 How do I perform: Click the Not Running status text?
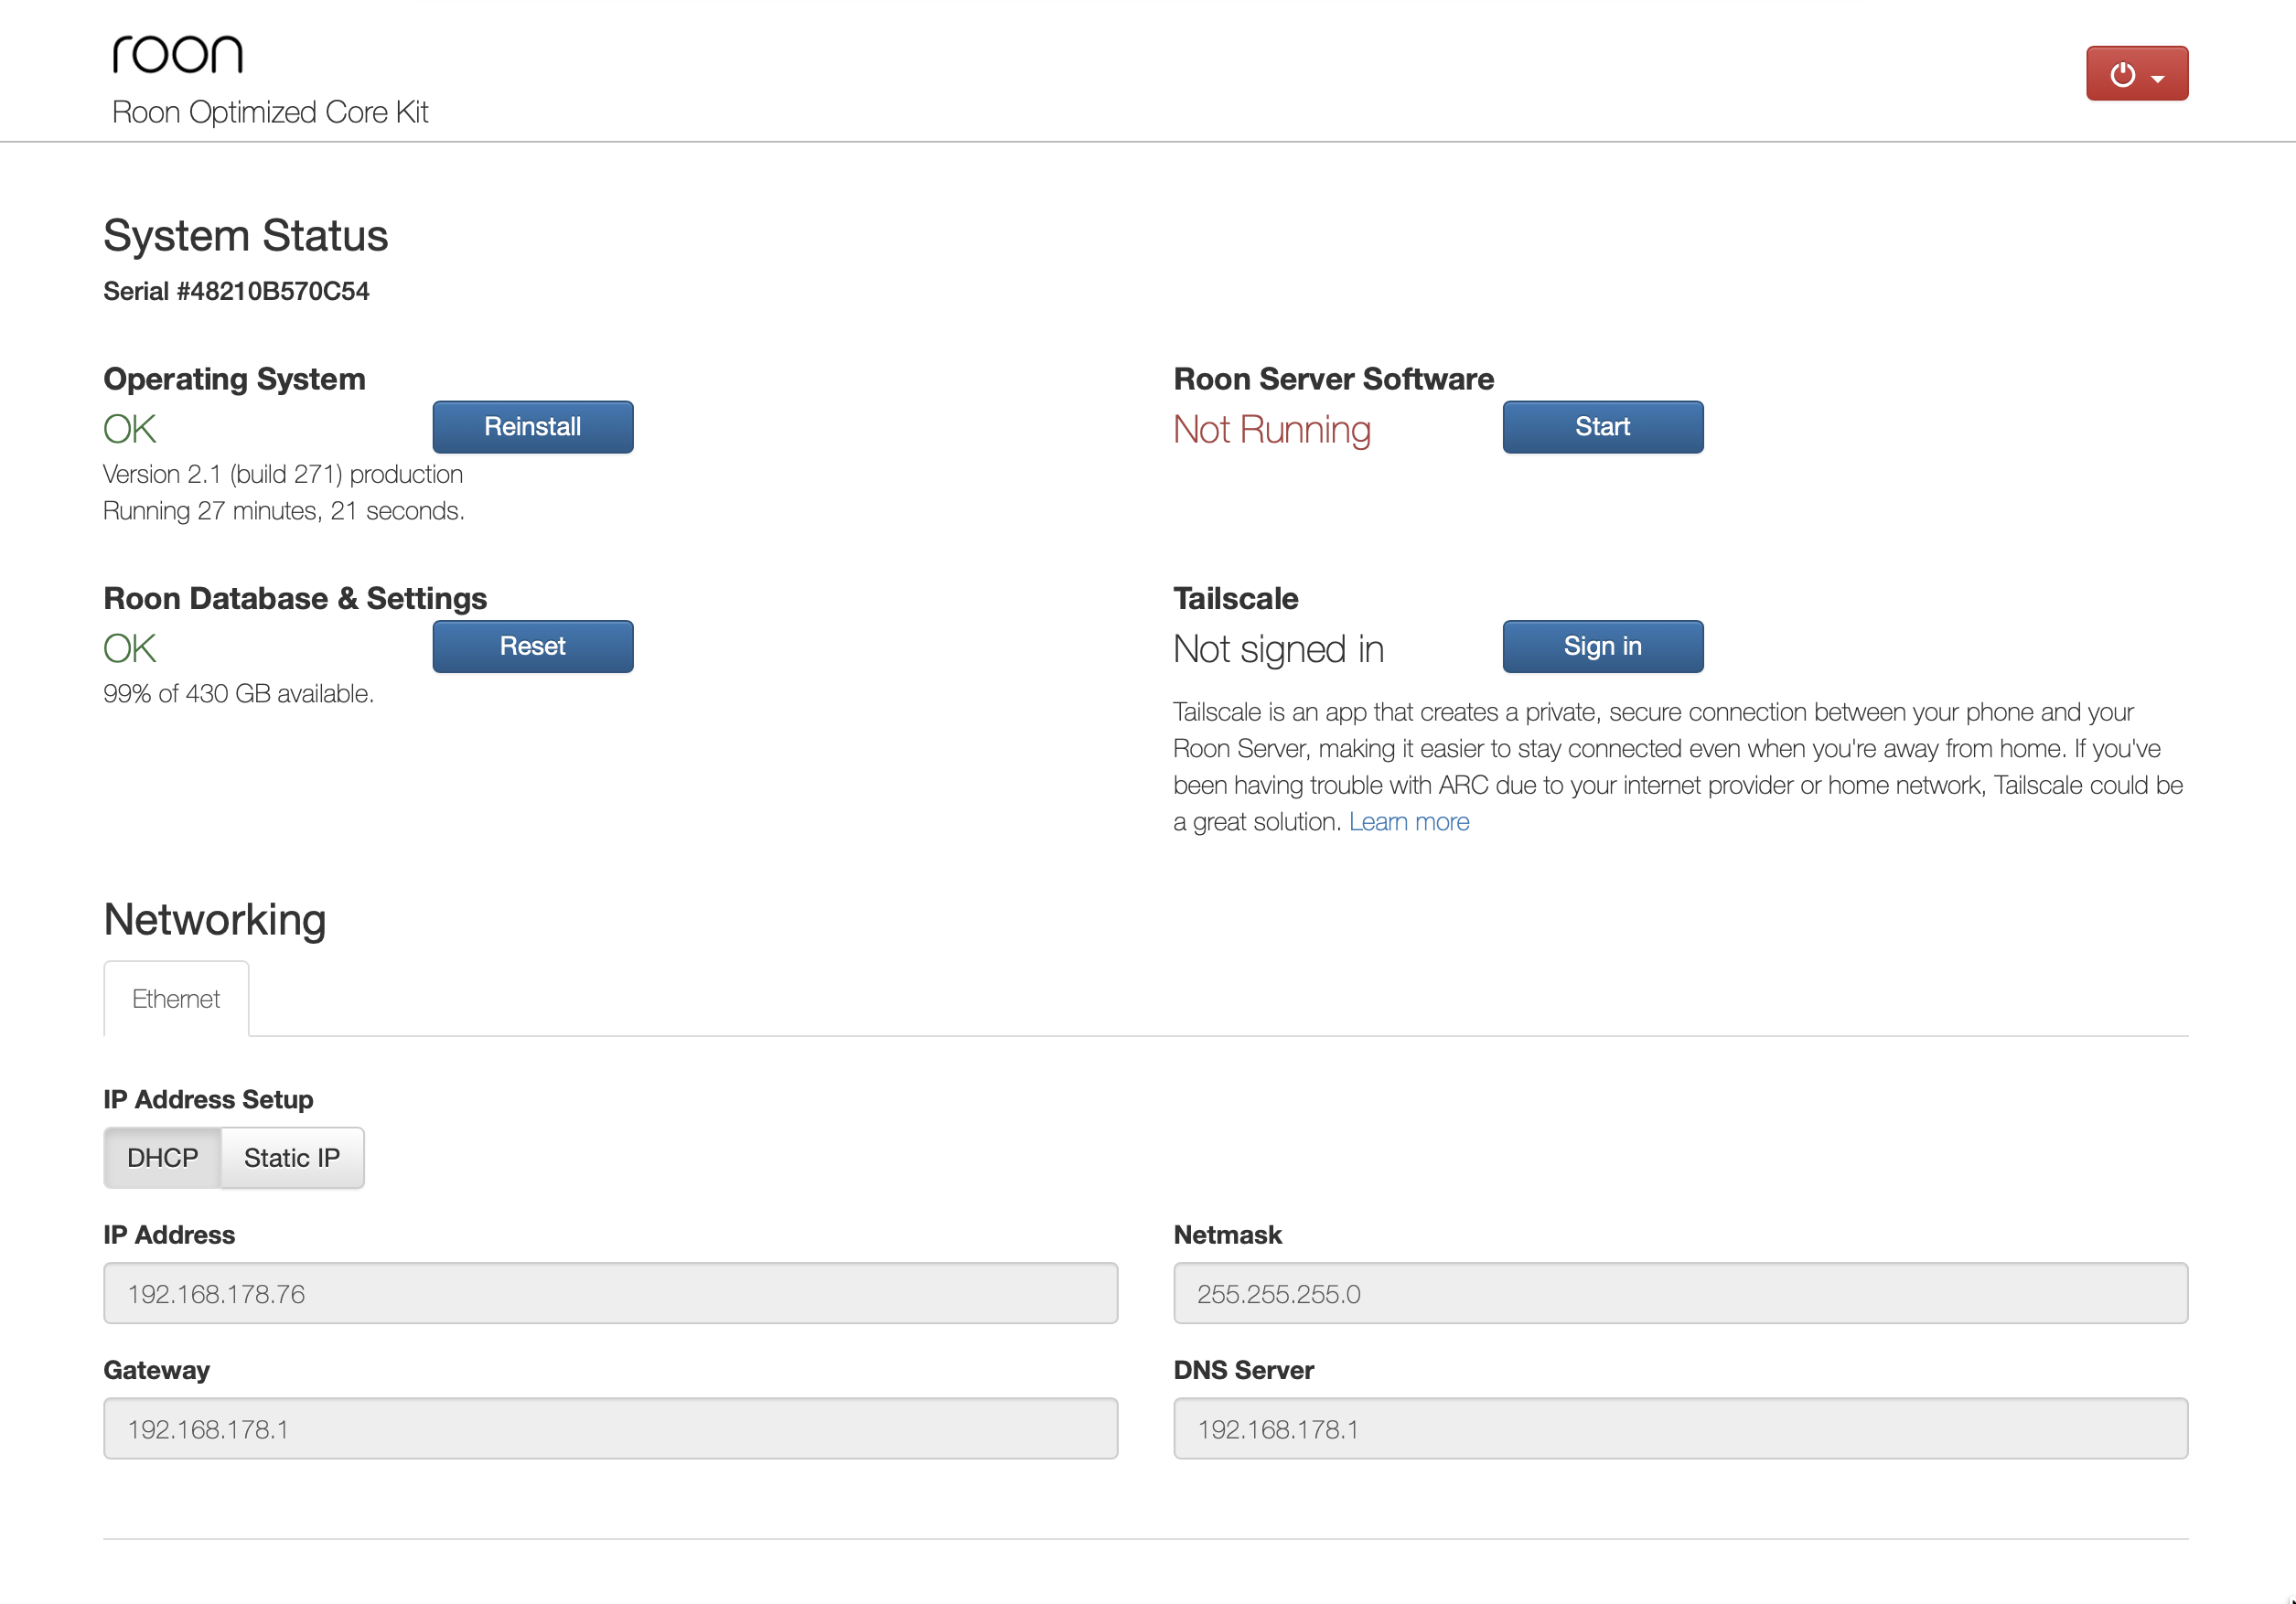coord(1271,429)
